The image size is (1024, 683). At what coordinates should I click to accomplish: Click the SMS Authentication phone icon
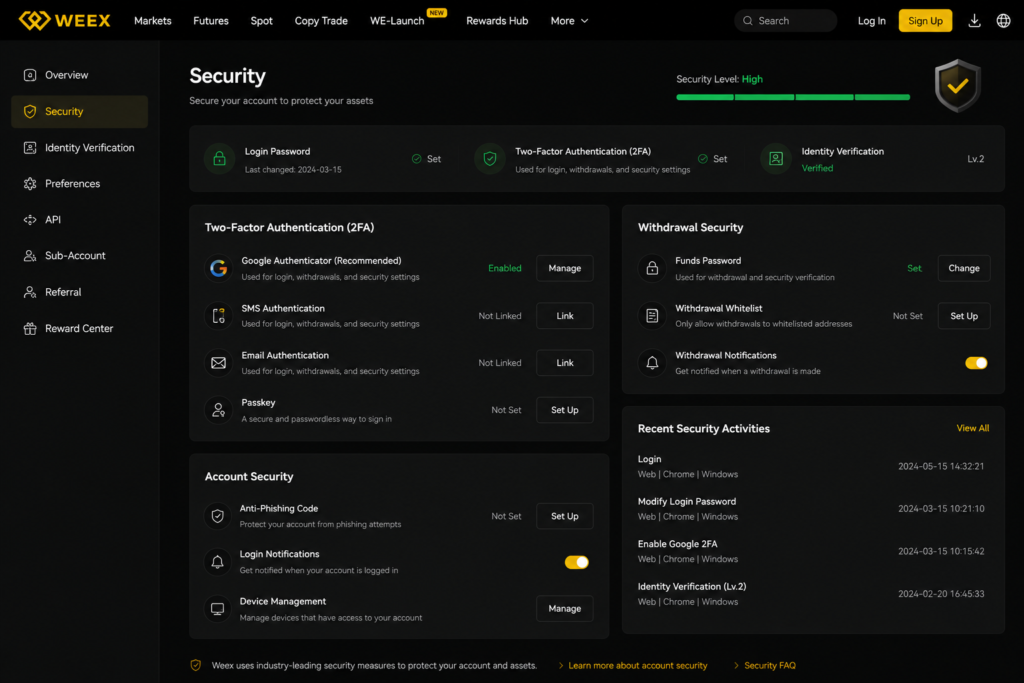tap(219, 315)
